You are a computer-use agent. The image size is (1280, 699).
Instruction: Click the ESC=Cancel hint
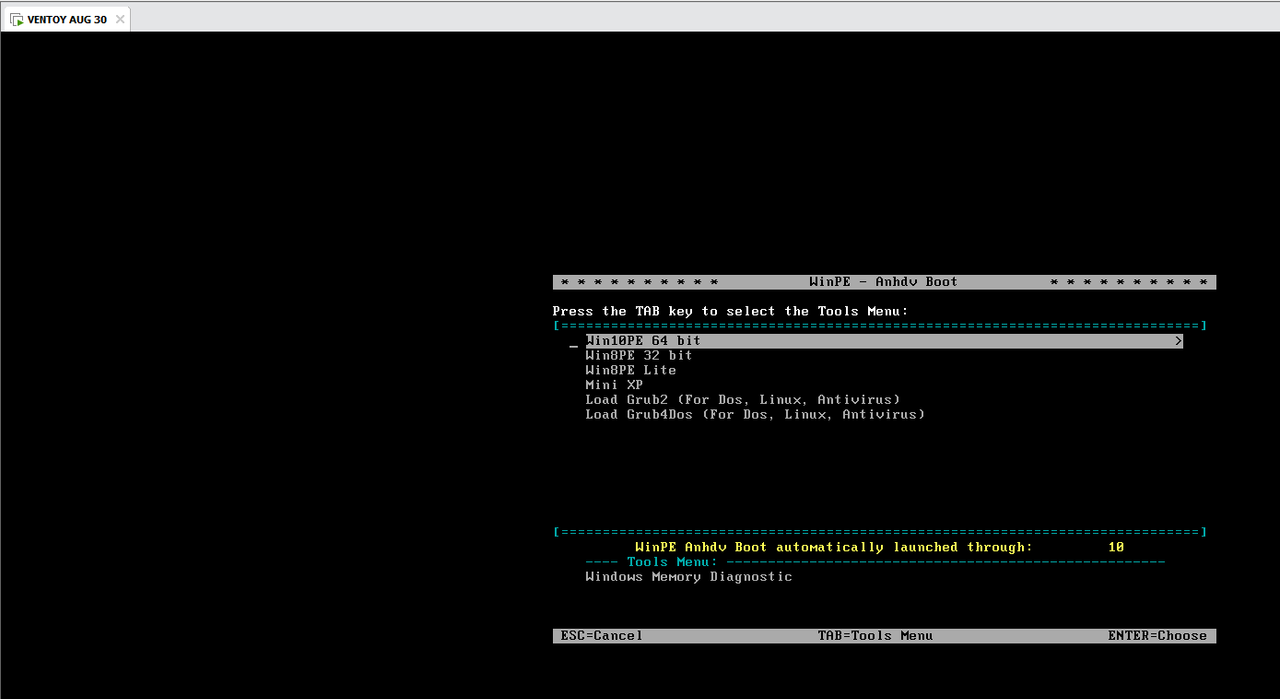[x=602, y=636]
